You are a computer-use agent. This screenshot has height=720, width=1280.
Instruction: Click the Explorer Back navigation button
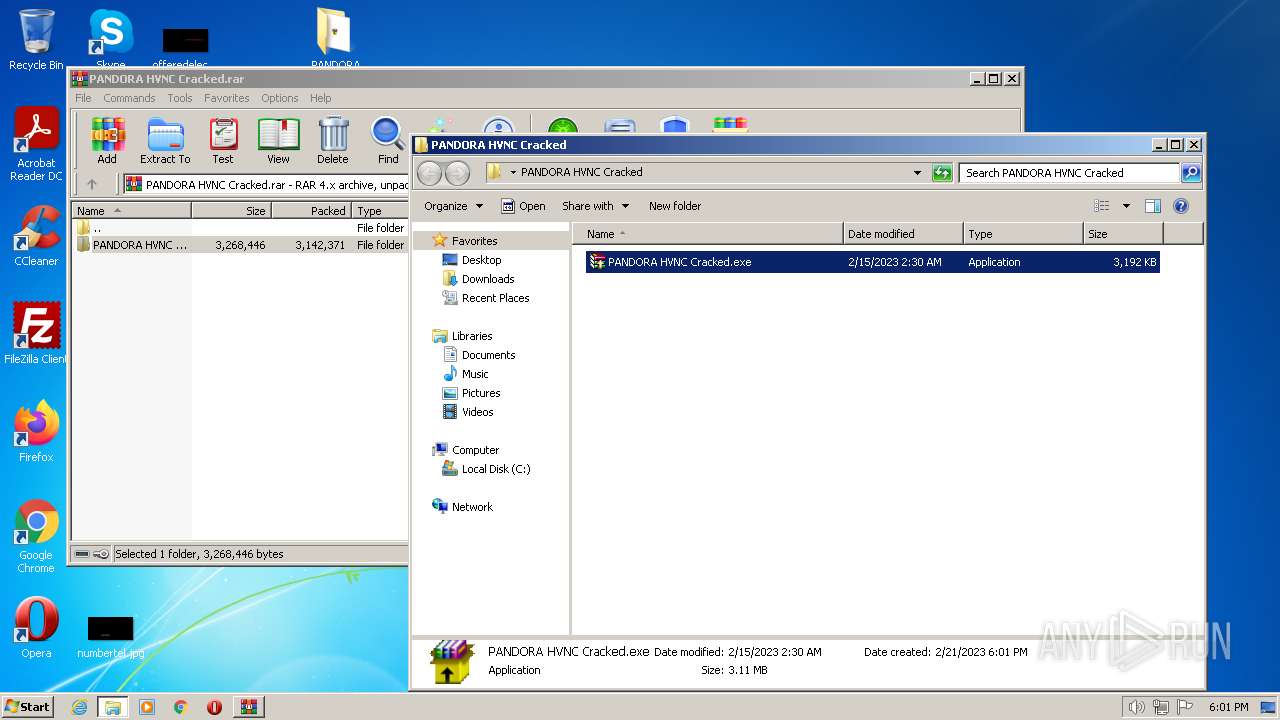tap(429, 173)
